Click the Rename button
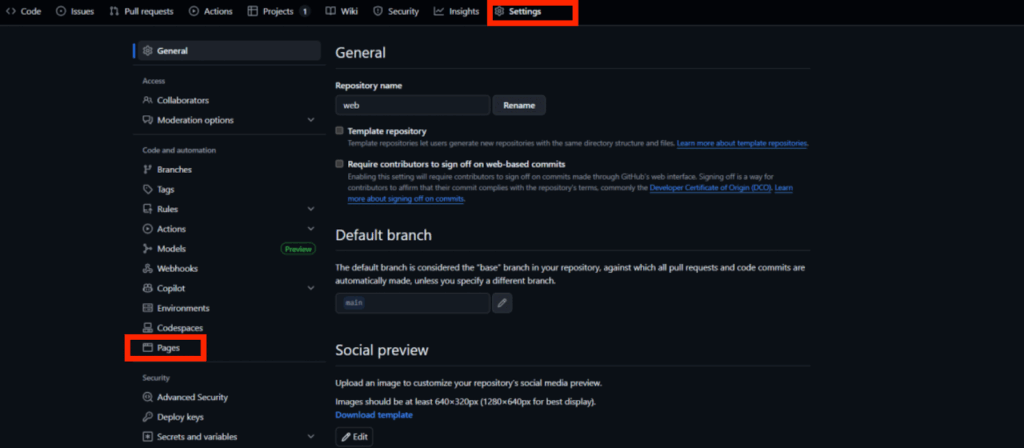The width and height of the screenshot is (1024, 448). (519, 105)
